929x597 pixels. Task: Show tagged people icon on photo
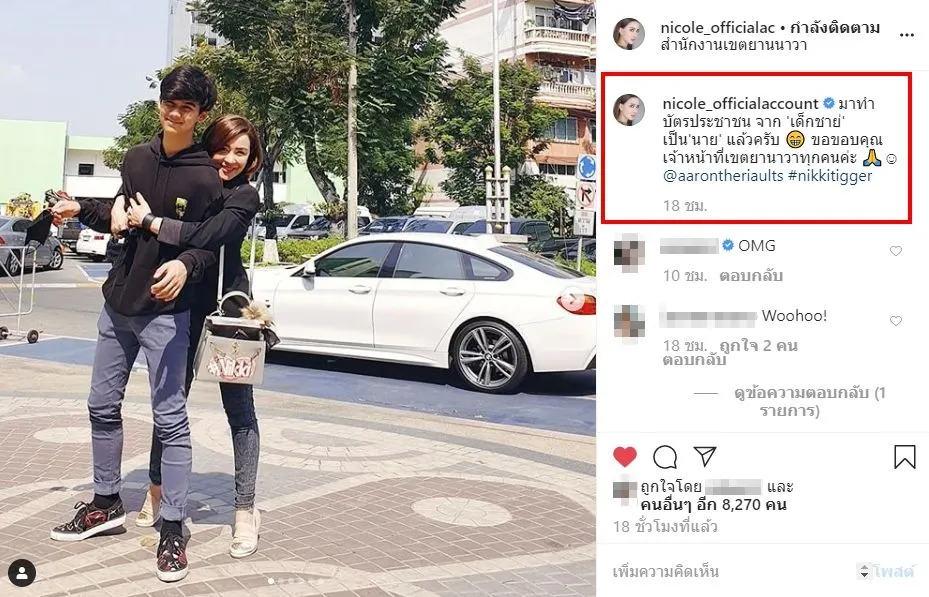pyautogui.click(x=22, y=573)
